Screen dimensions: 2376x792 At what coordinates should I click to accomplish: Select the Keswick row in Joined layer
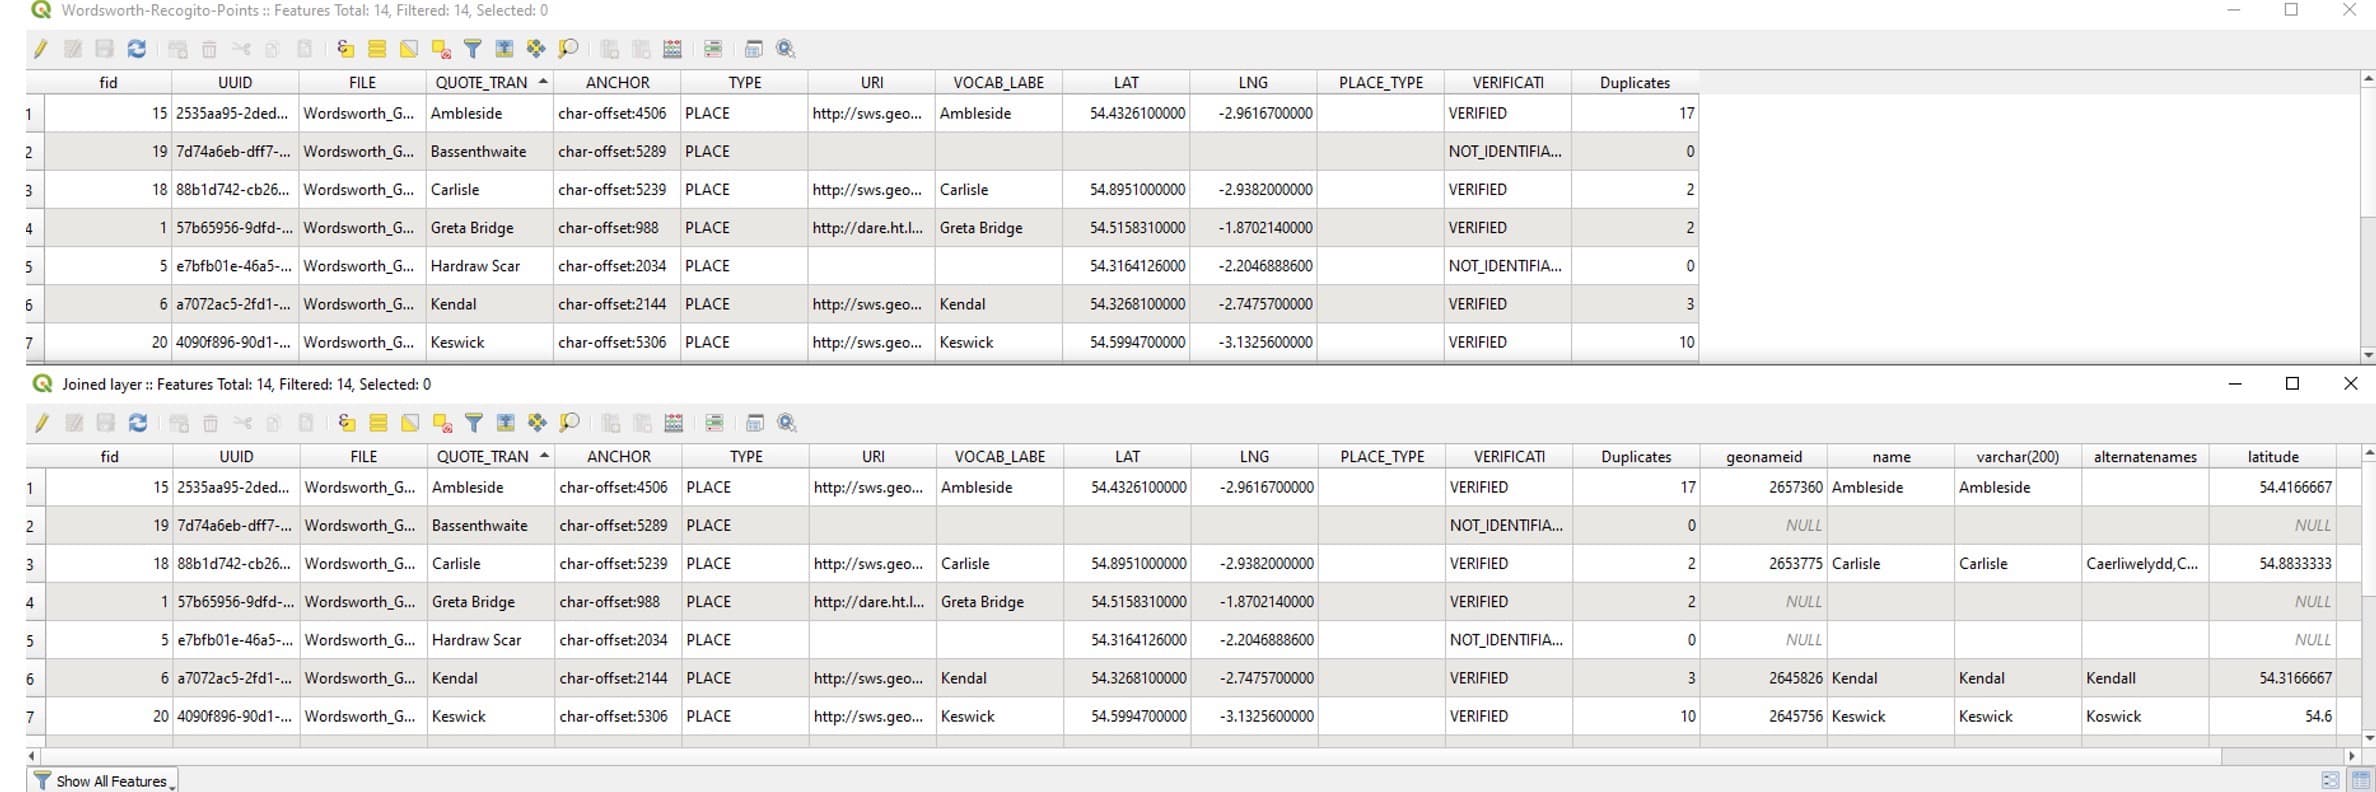coord(29,717)
